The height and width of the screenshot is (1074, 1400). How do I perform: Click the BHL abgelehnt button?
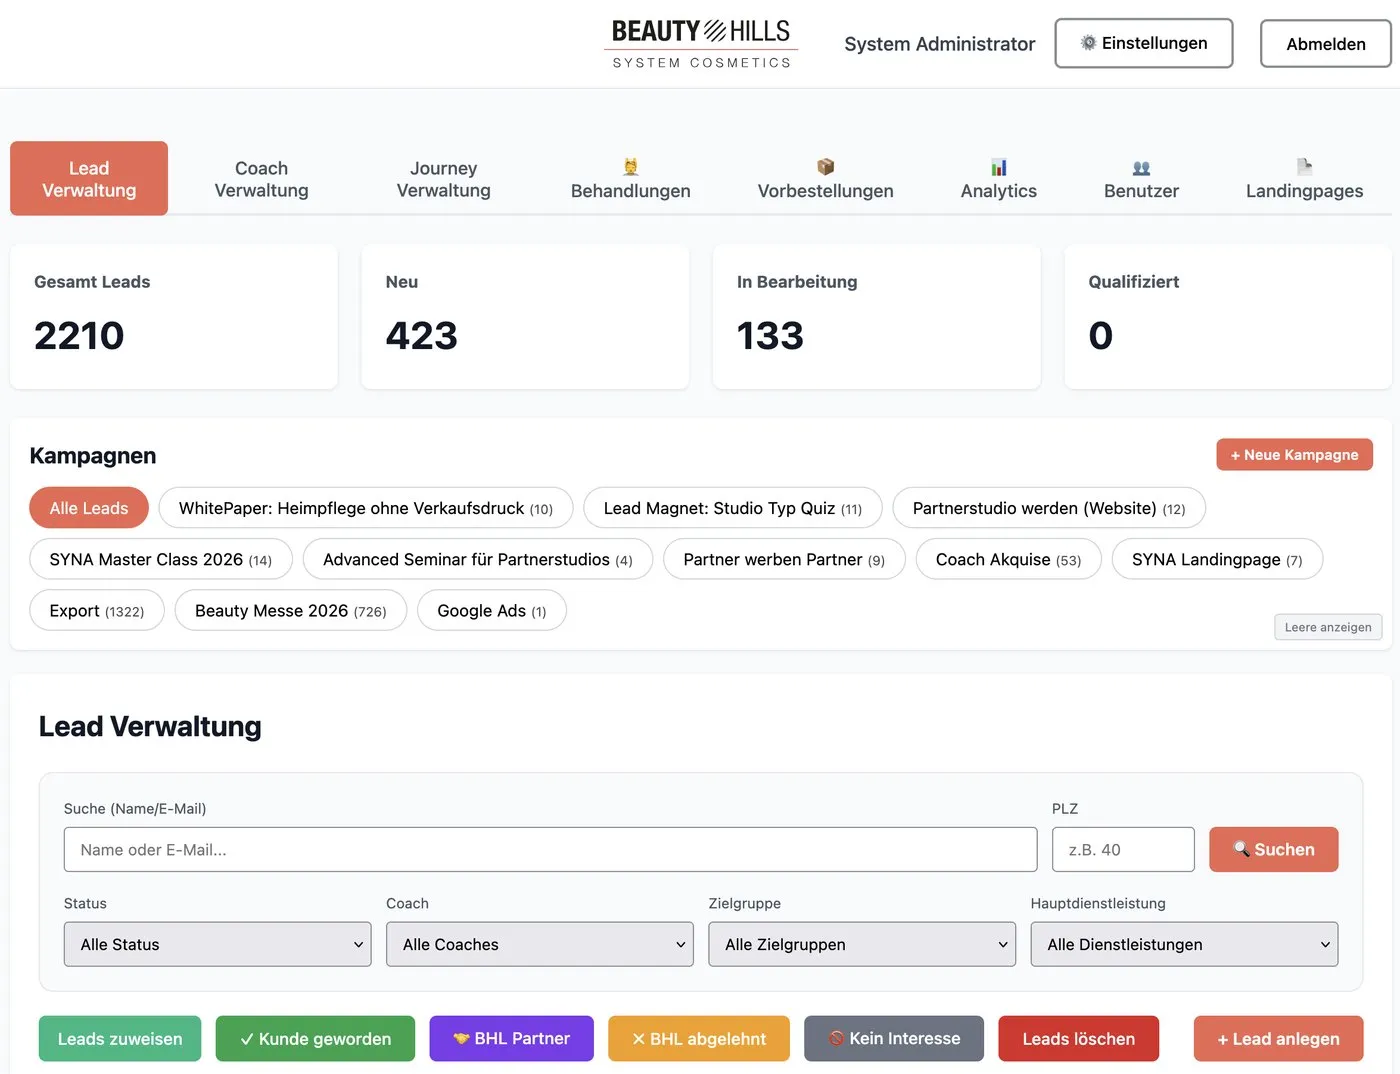[699, 1038]
